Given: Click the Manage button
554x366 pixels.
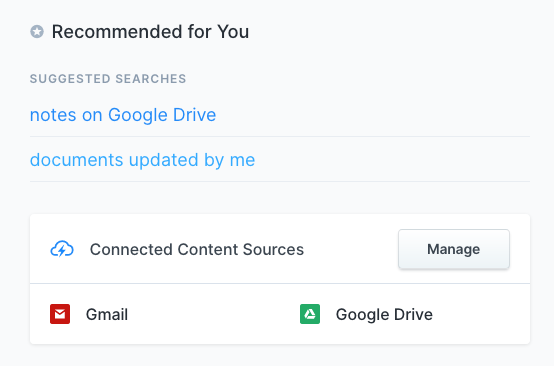Looking at the screenshot, I should [454, 249].
